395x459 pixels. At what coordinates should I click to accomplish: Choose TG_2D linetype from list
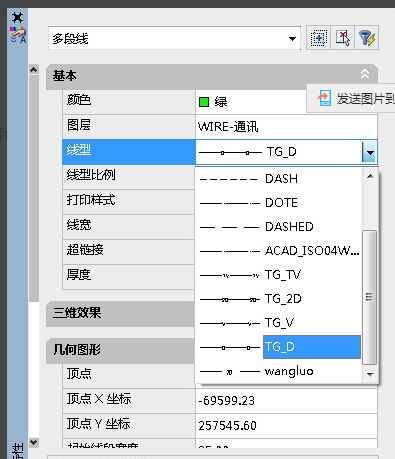(279, 299)
